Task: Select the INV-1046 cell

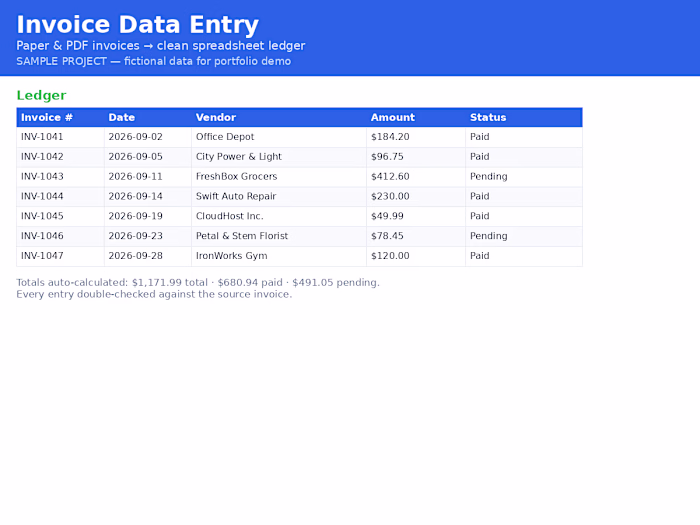Action: (60, 236)
